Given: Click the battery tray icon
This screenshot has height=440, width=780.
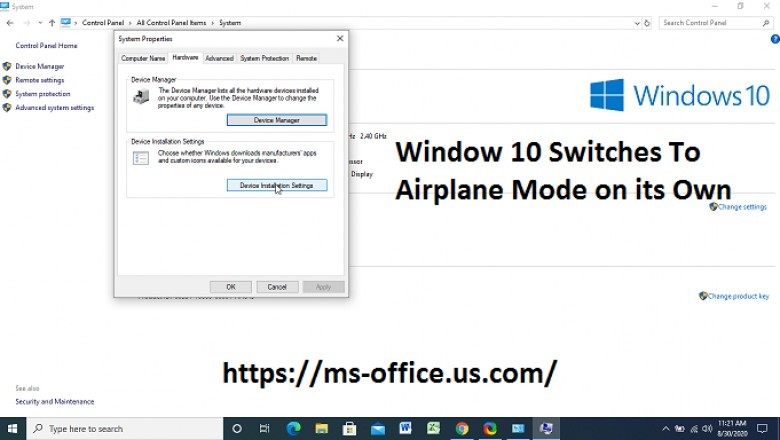Looking at the screenshot, I should 680,429.
